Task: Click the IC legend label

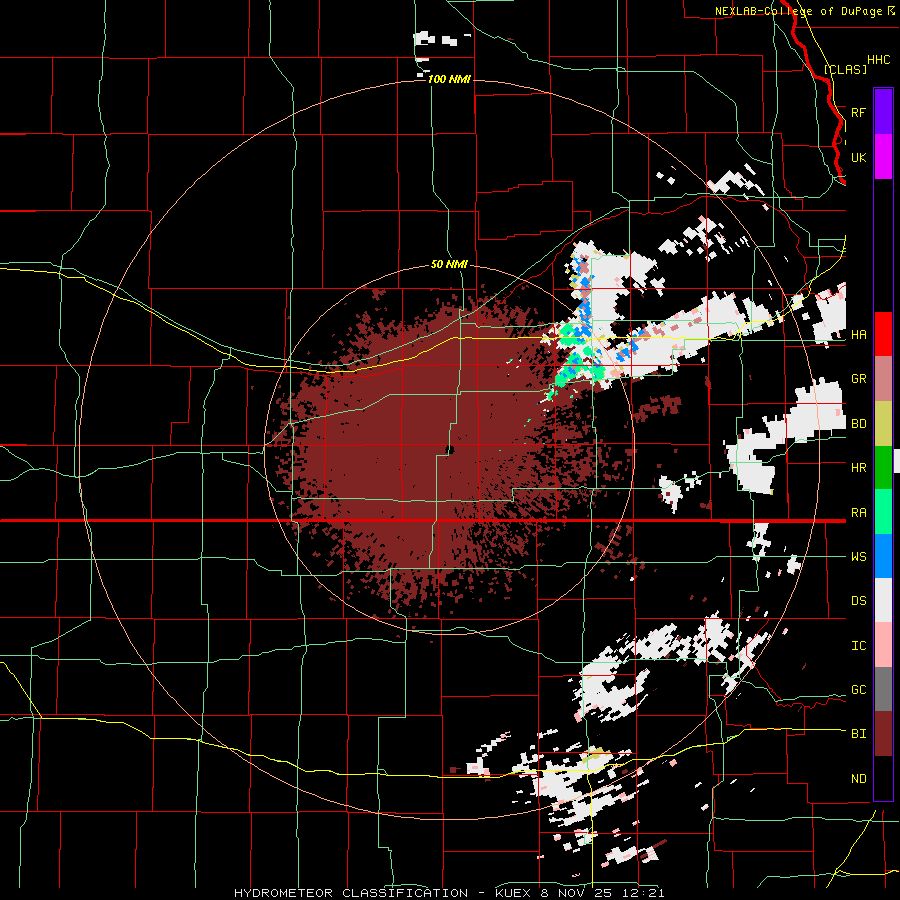Action: click(x=858, y=645)
